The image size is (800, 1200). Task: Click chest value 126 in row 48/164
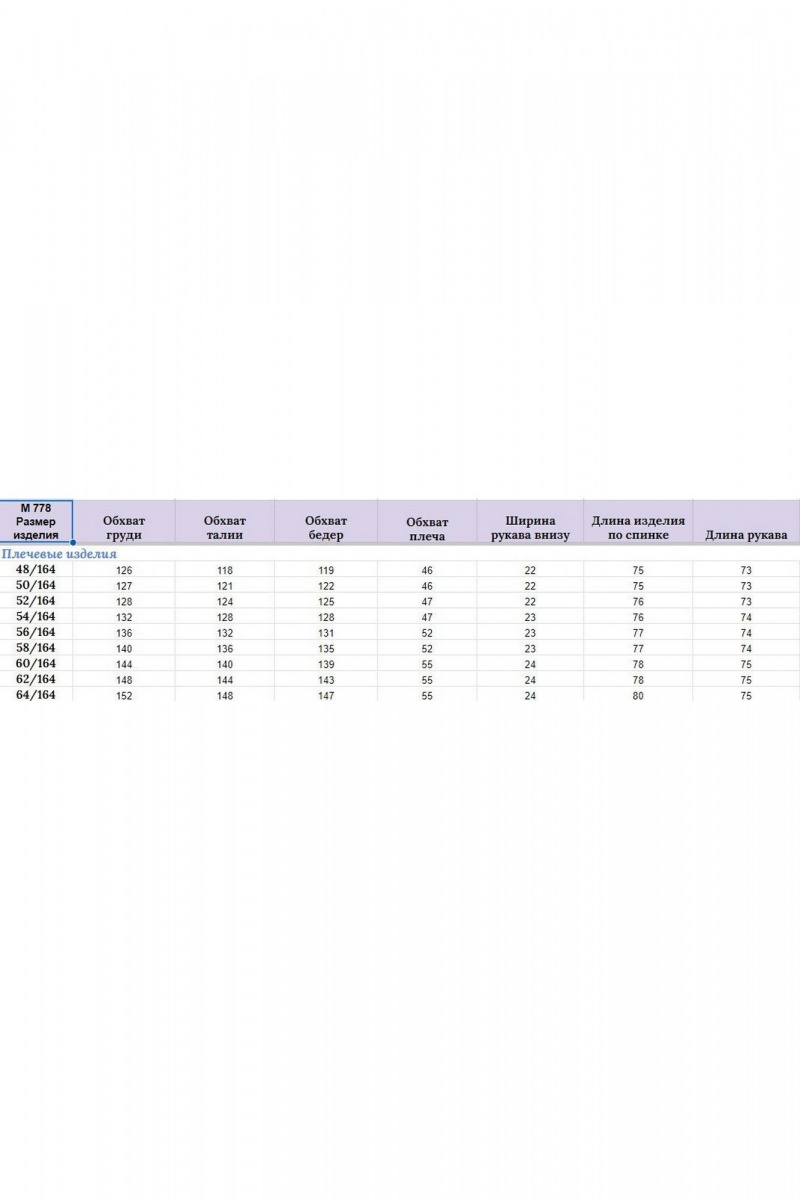124,570
